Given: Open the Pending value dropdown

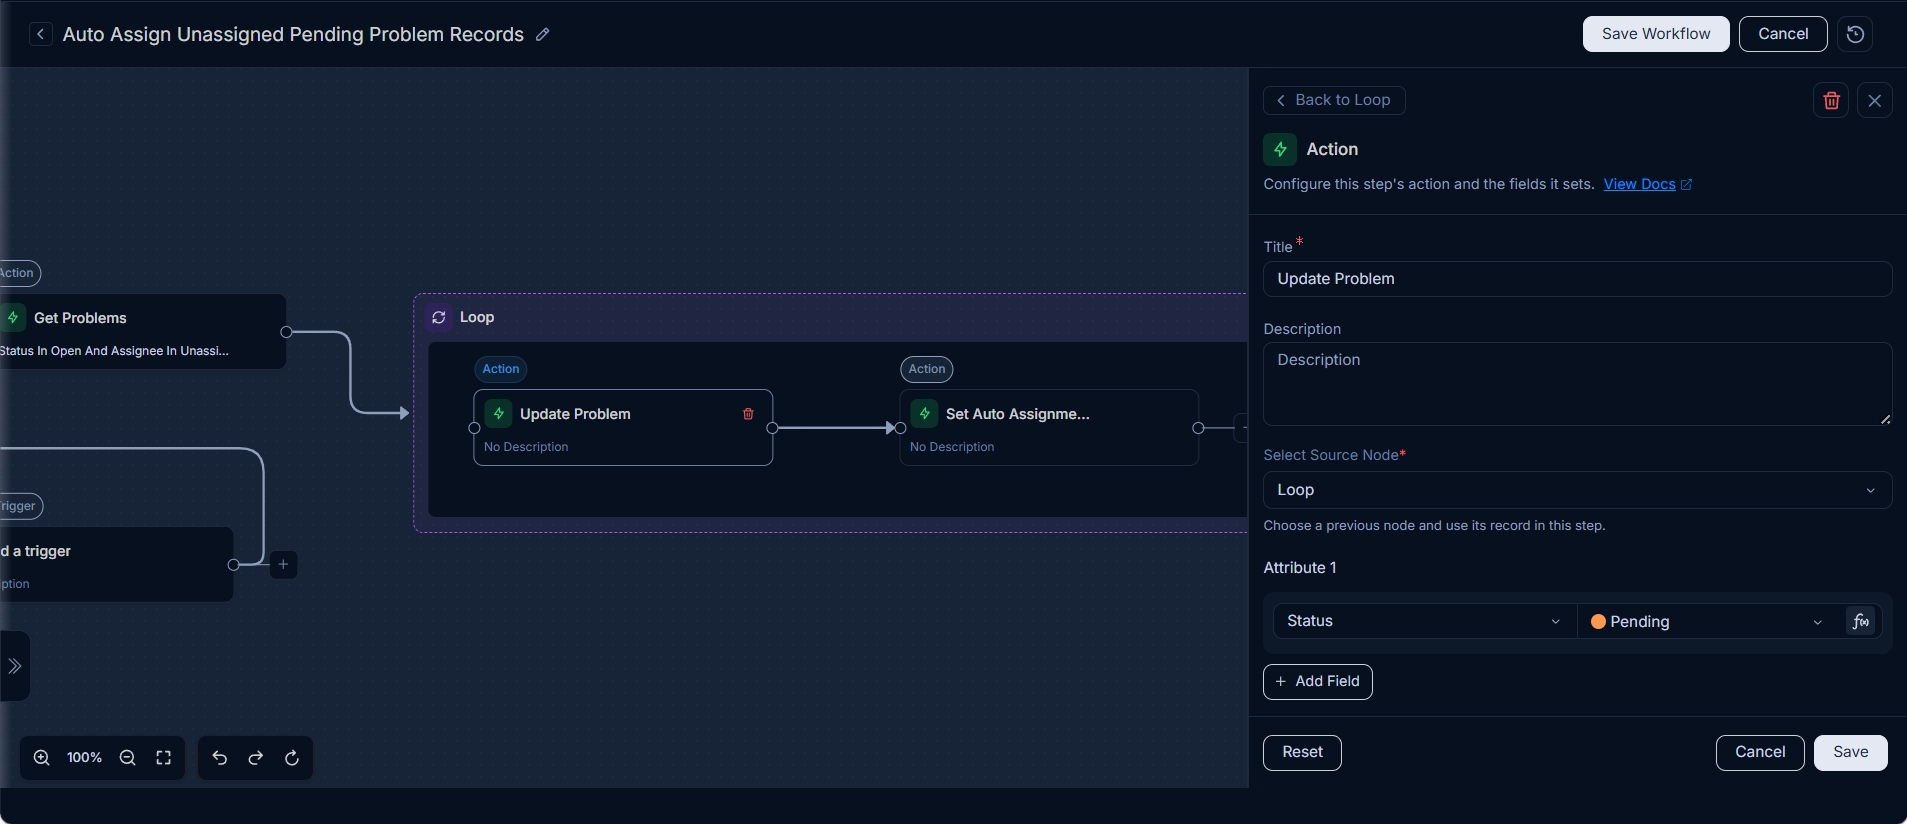Looking at the screenshot, I should 1709,621.
